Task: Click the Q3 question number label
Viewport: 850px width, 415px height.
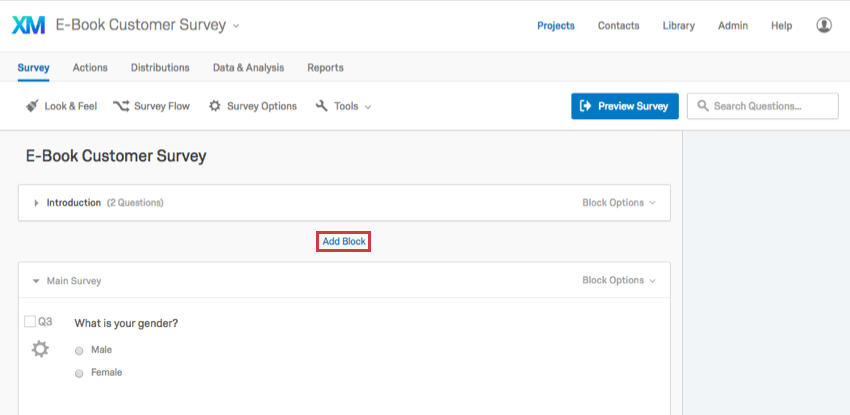Action: [x=45, y=322]
